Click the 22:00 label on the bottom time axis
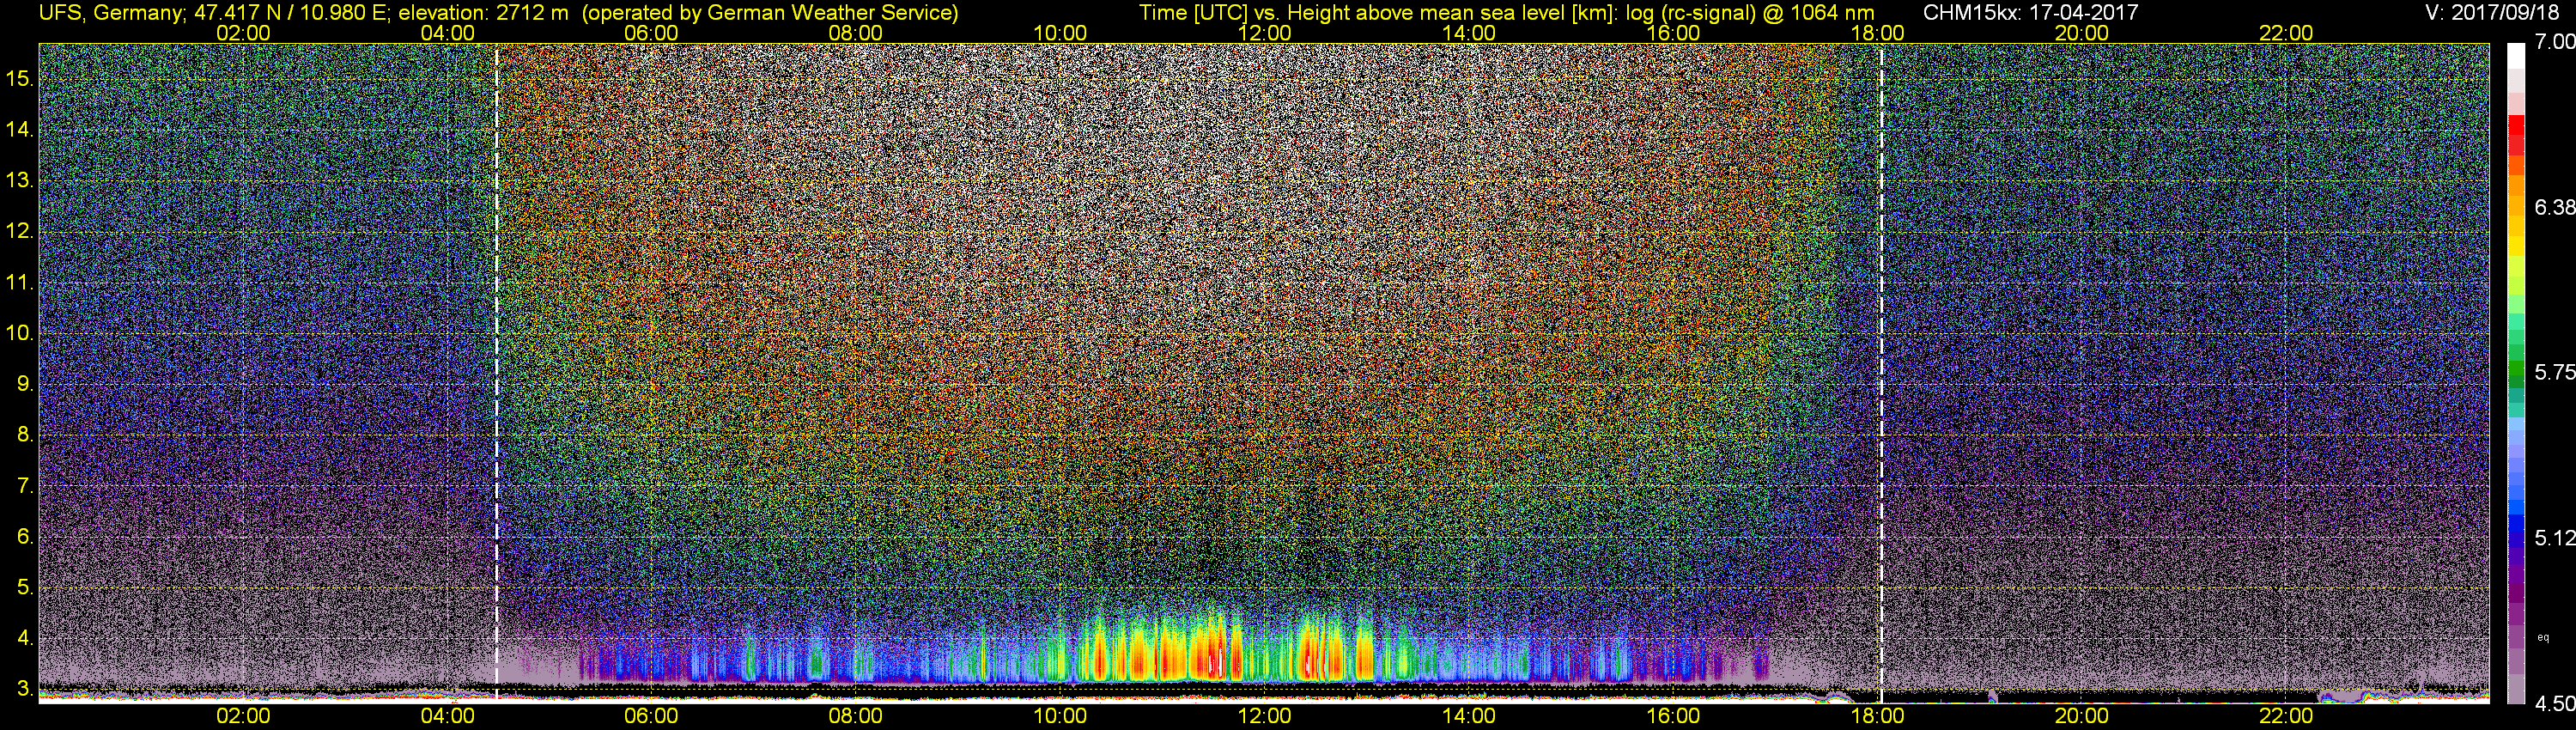Viewport: 2576px width, 730px height. click(2286, 716)
